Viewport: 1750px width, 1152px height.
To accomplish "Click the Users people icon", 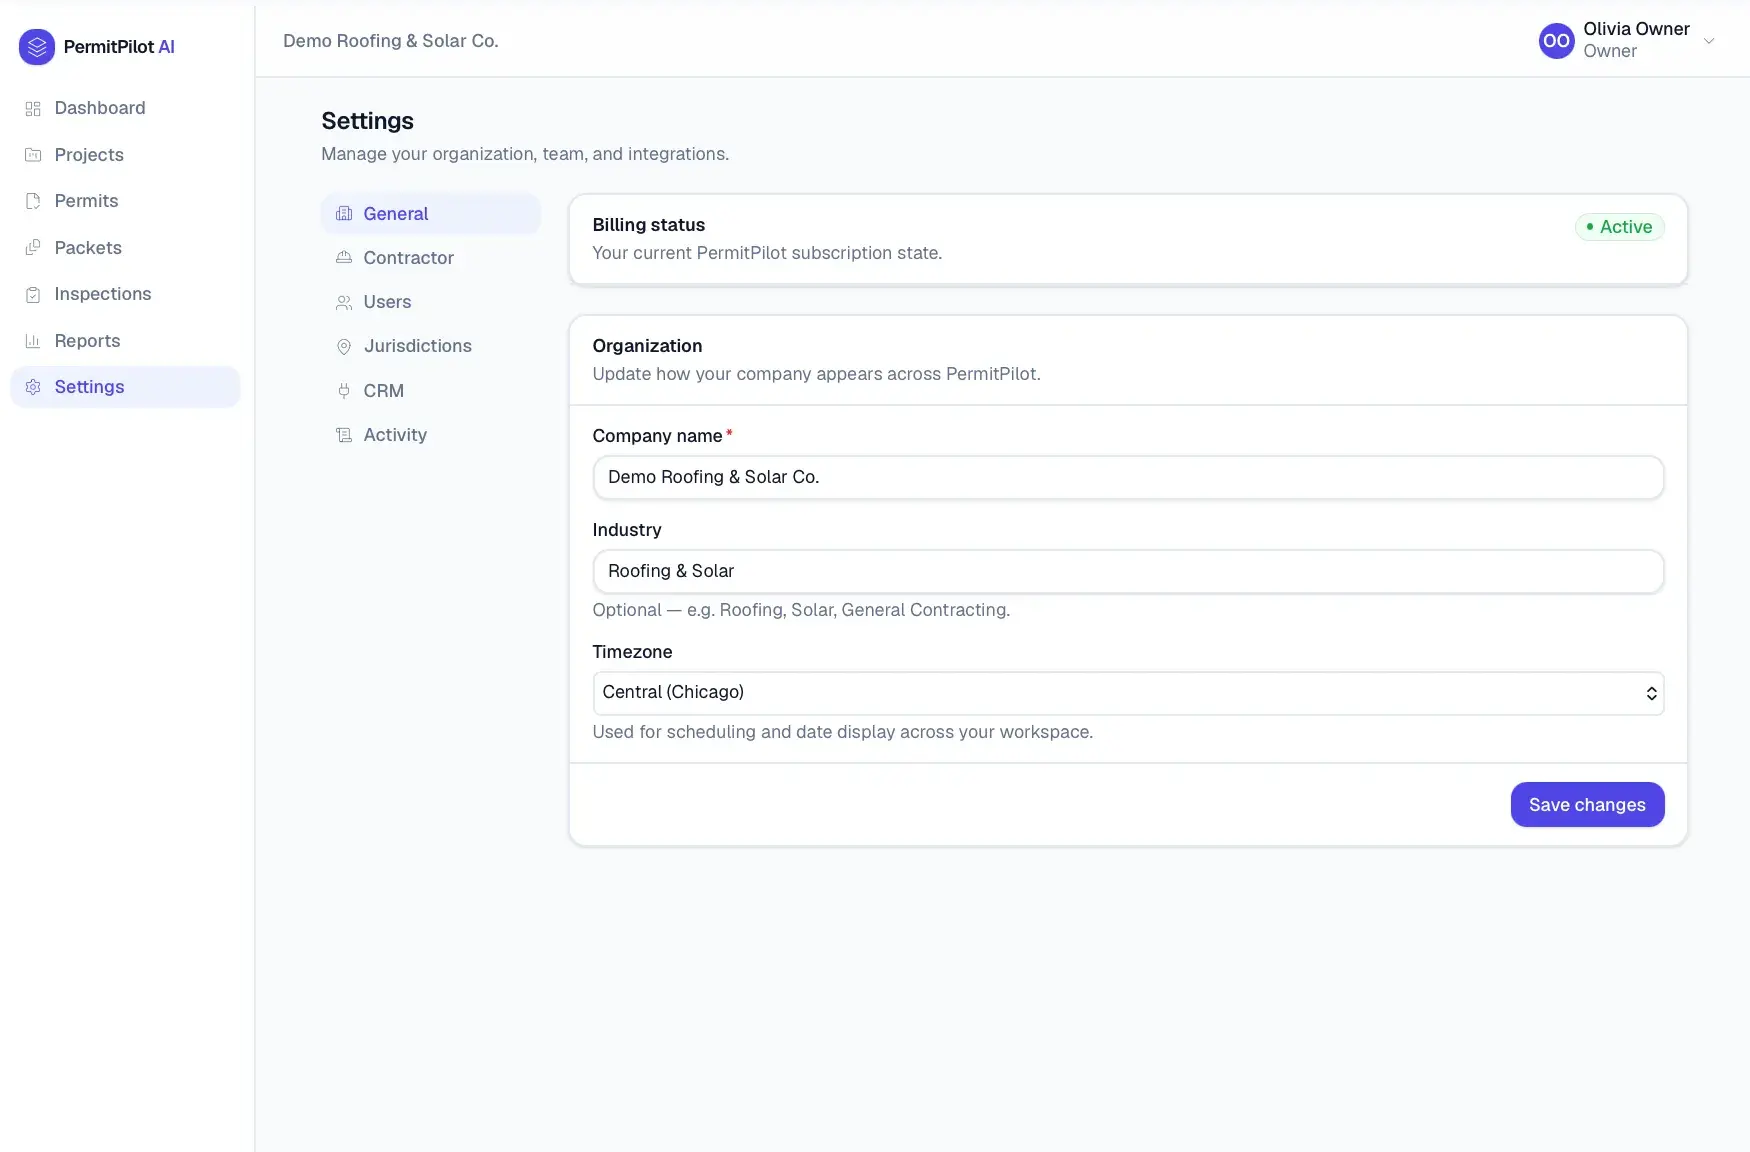I will pyautogui.click(x=344, y=302).
